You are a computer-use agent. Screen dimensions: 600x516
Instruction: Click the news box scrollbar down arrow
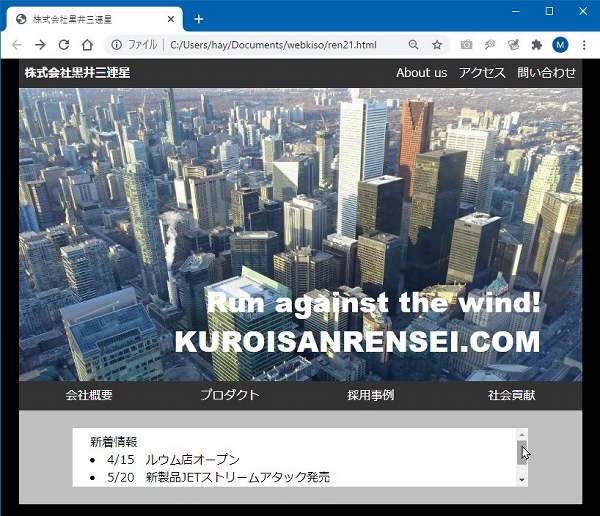(x=521, y=480)
